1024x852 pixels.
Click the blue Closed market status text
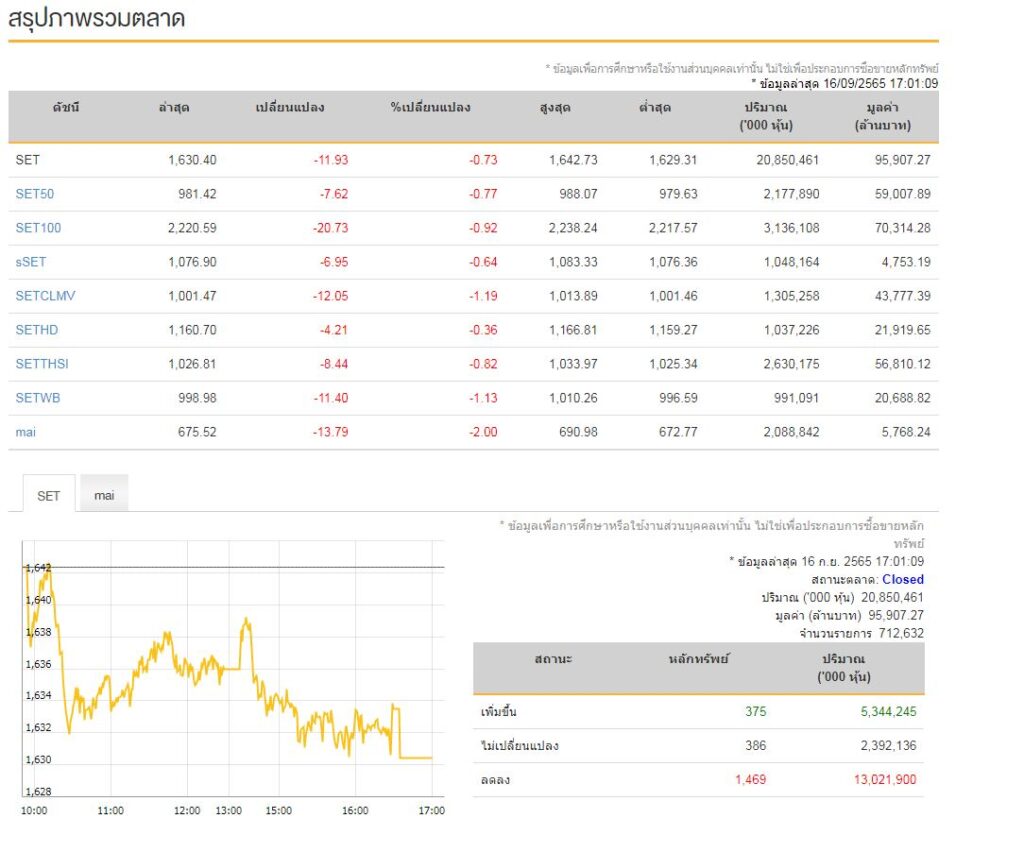point(902,580)
